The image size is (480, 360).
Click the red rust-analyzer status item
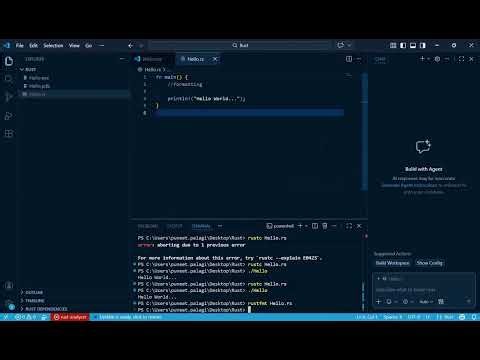pyautogui.click(x=70, y=317)
